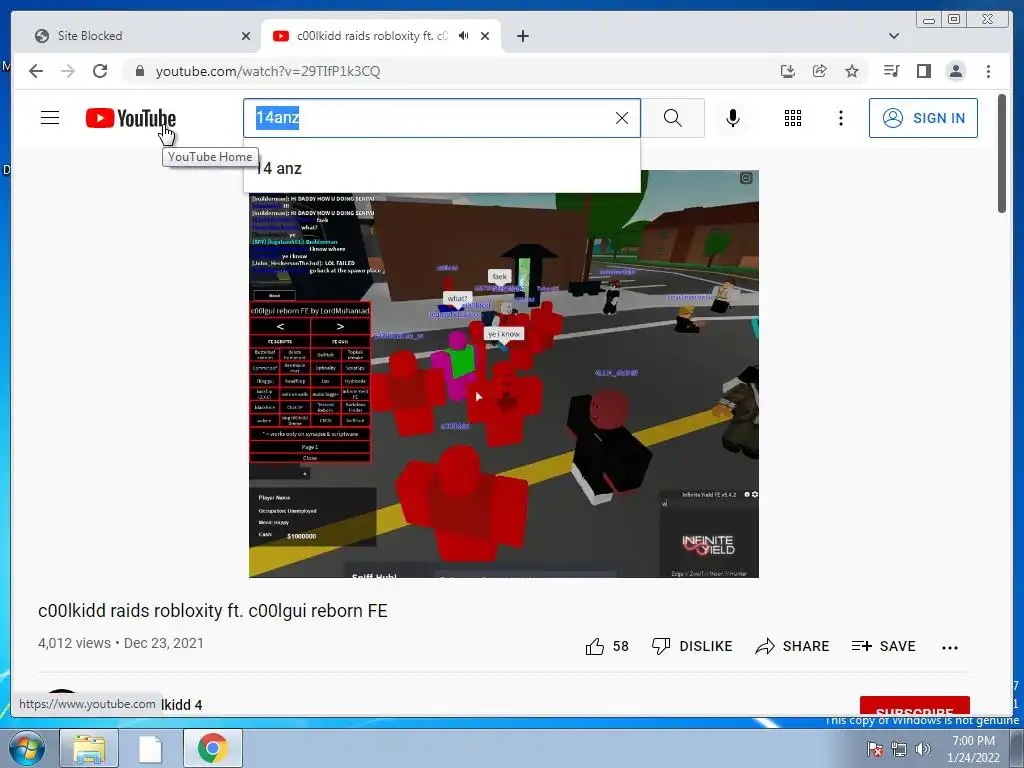Open the media control icon
This screenshot has width=1024, height=768.
[891, 71]
